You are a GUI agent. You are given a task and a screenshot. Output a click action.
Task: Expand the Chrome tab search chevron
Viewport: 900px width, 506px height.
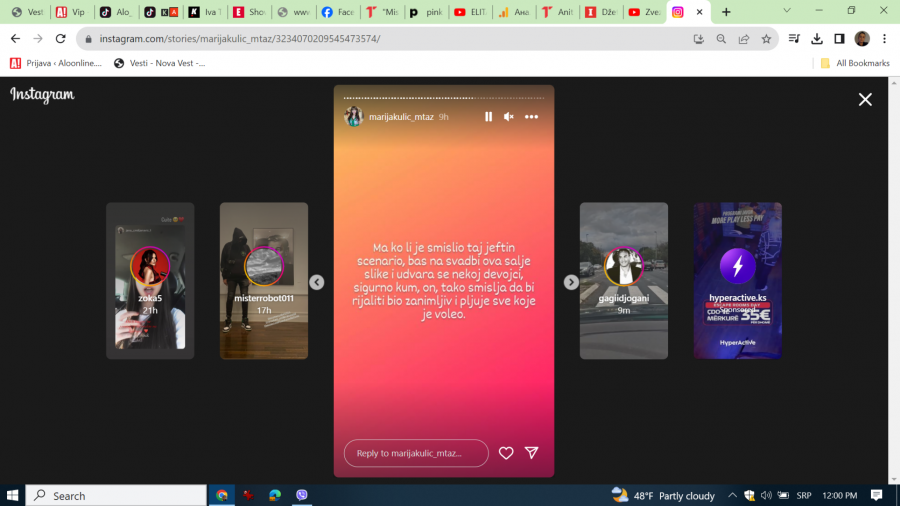pos(787,11)
